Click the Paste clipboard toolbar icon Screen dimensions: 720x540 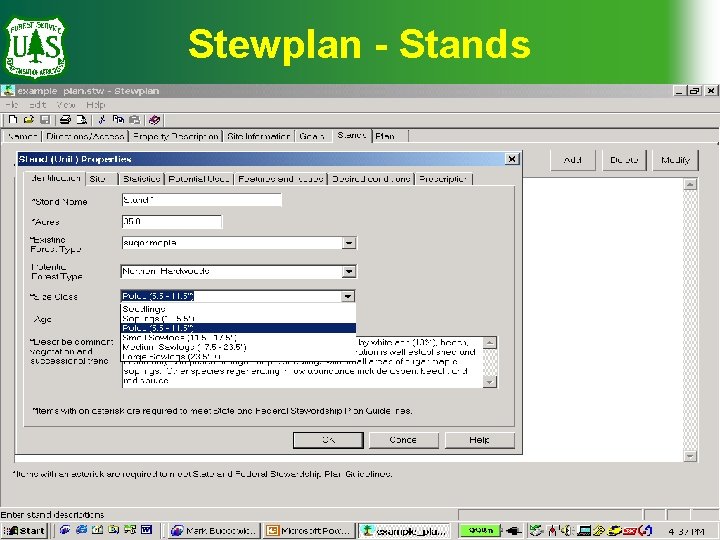point(134,120)
